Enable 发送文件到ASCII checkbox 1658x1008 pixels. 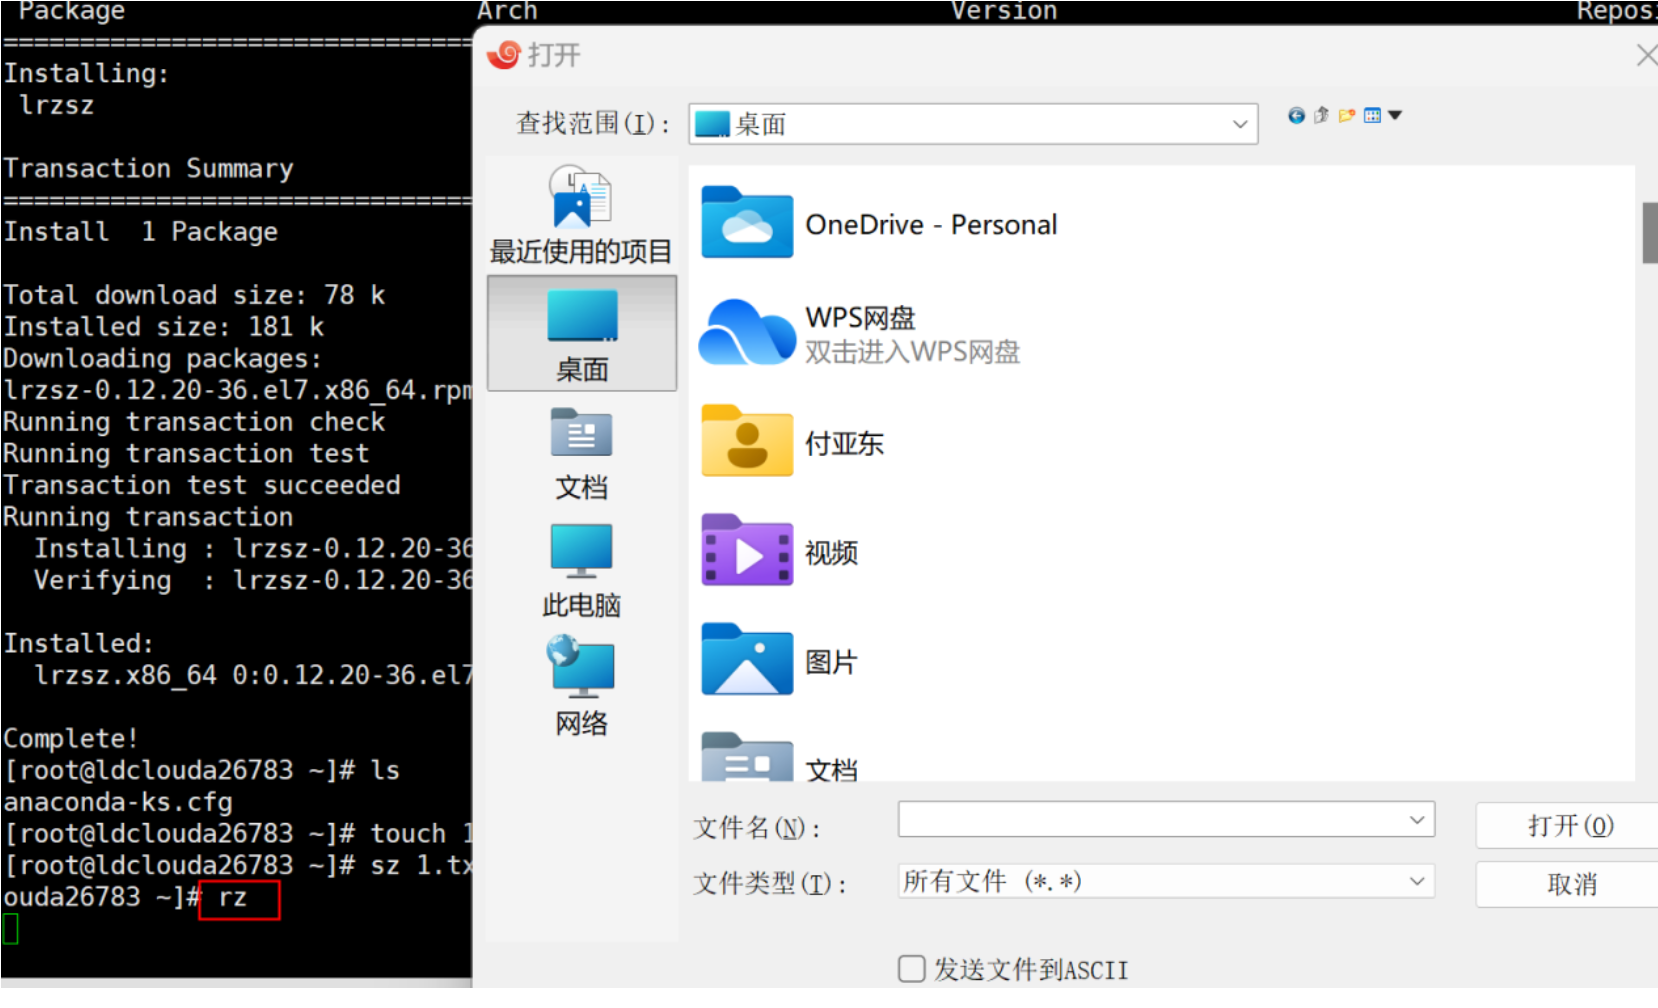coord(911,969)
